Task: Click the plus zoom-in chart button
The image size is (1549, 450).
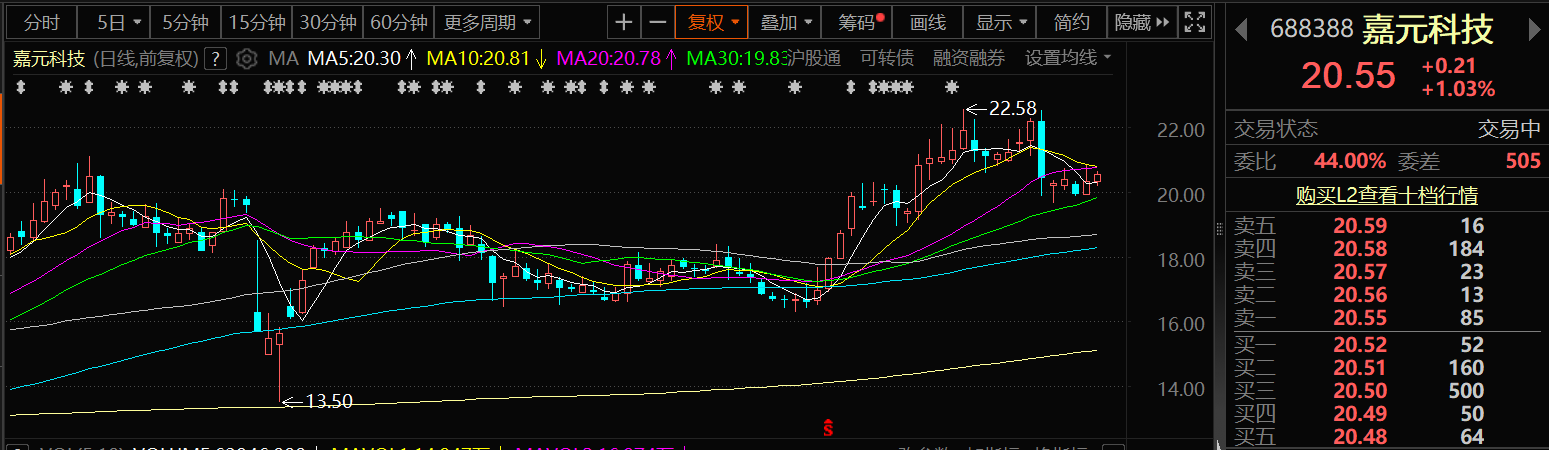Action: pyautogui.click(x=624, y=22)
